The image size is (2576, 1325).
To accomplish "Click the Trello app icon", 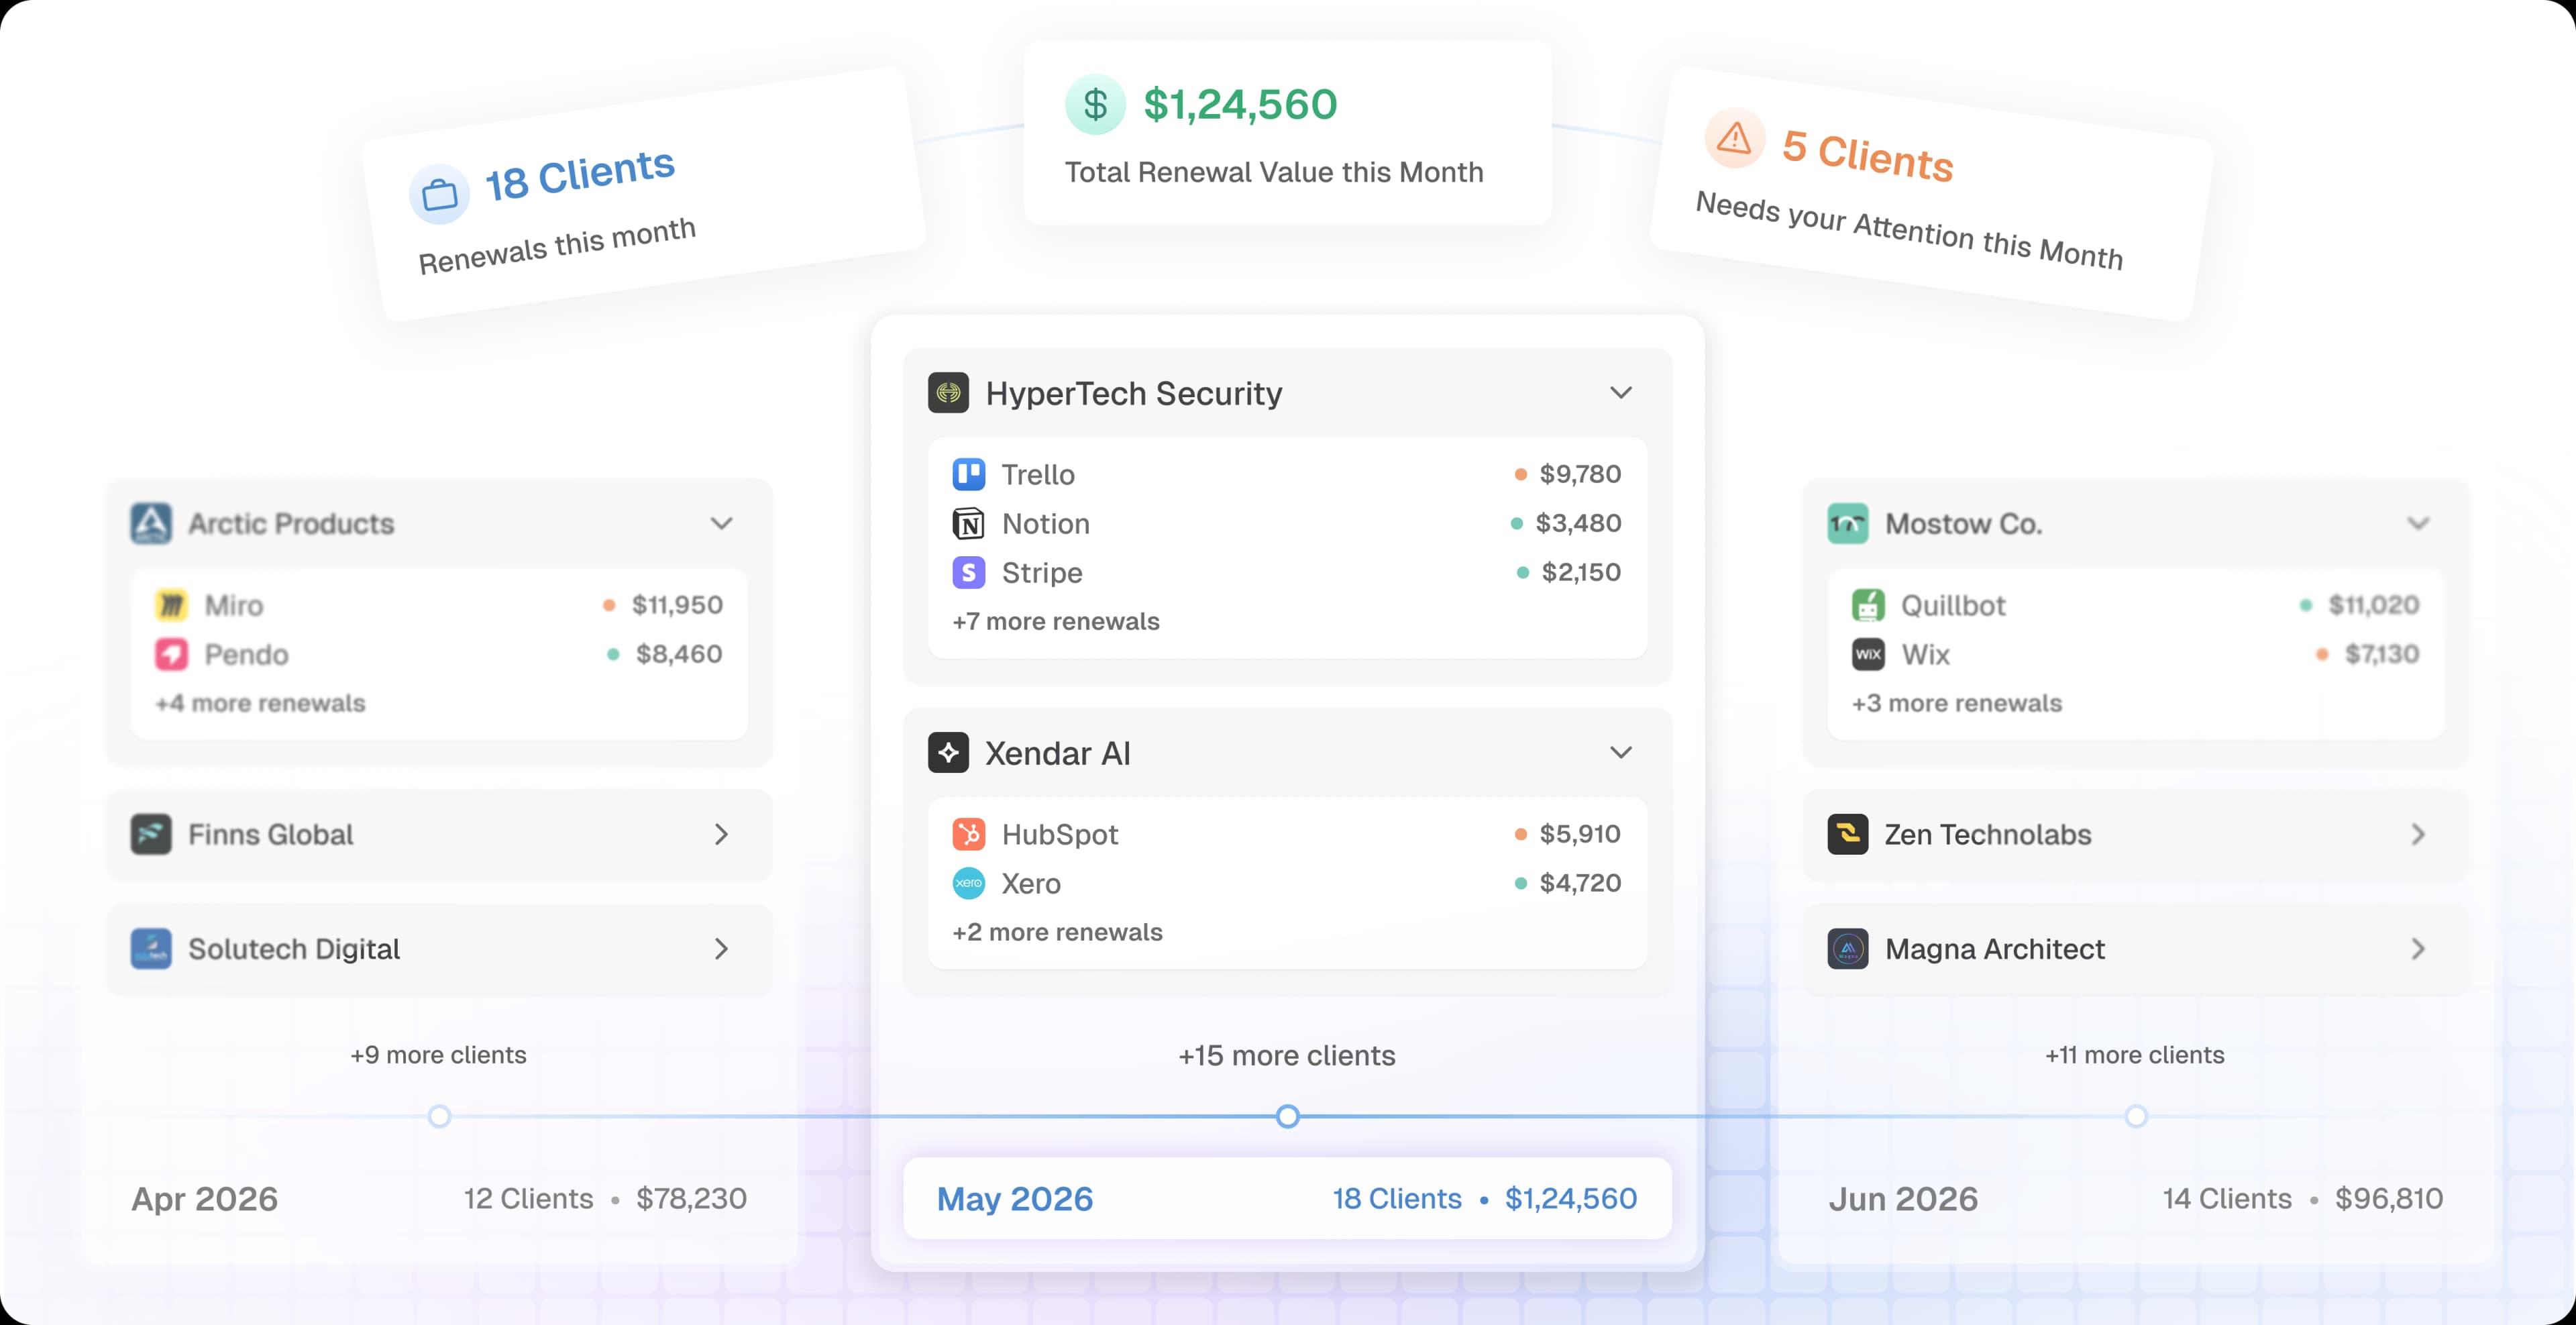I will [x=968, y=474].
